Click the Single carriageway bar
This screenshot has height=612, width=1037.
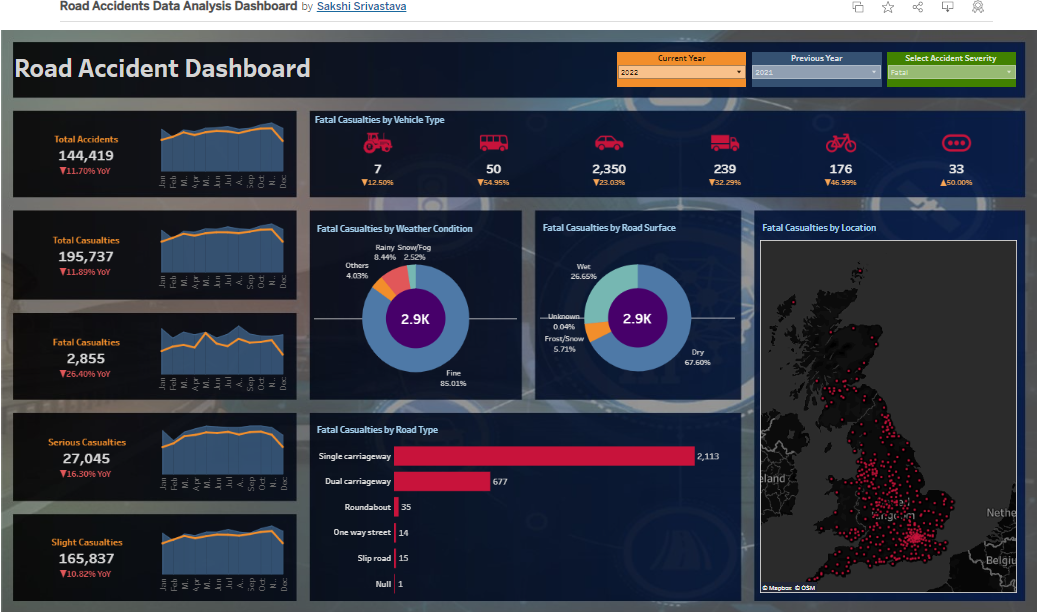tap(544, 456)
